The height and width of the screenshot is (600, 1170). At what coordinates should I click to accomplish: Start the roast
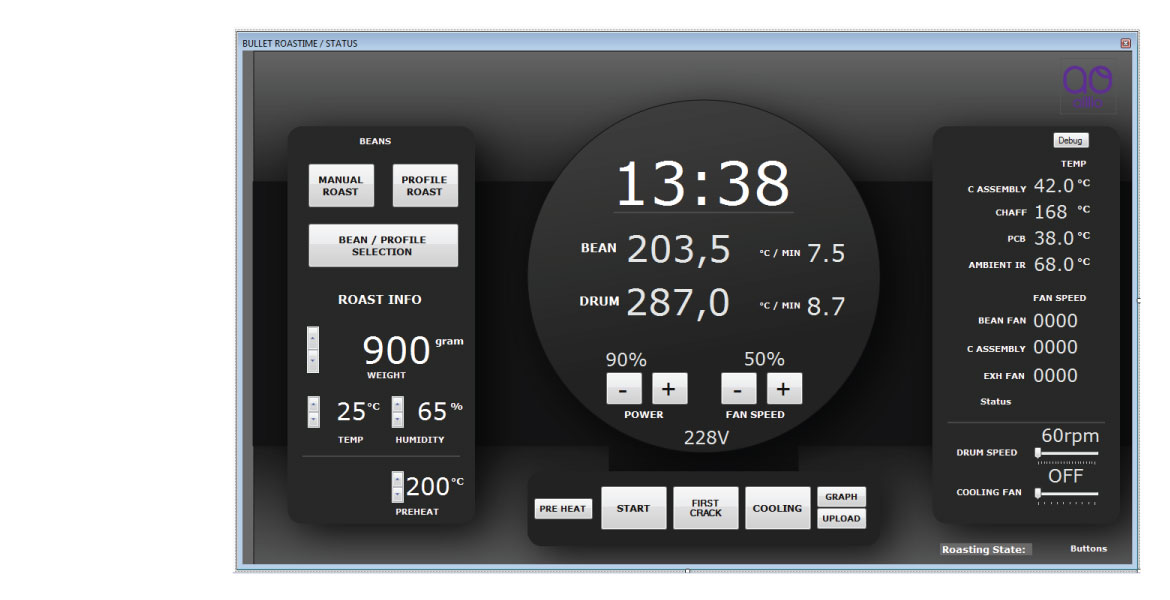coord(633,508)
